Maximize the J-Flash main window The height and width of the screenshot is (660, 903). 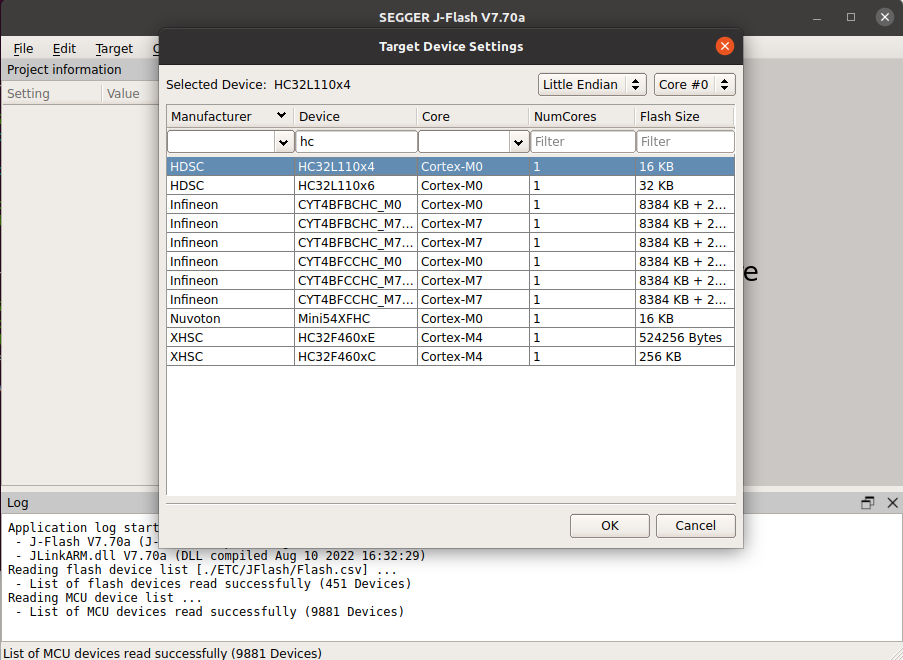click(851, 17)
